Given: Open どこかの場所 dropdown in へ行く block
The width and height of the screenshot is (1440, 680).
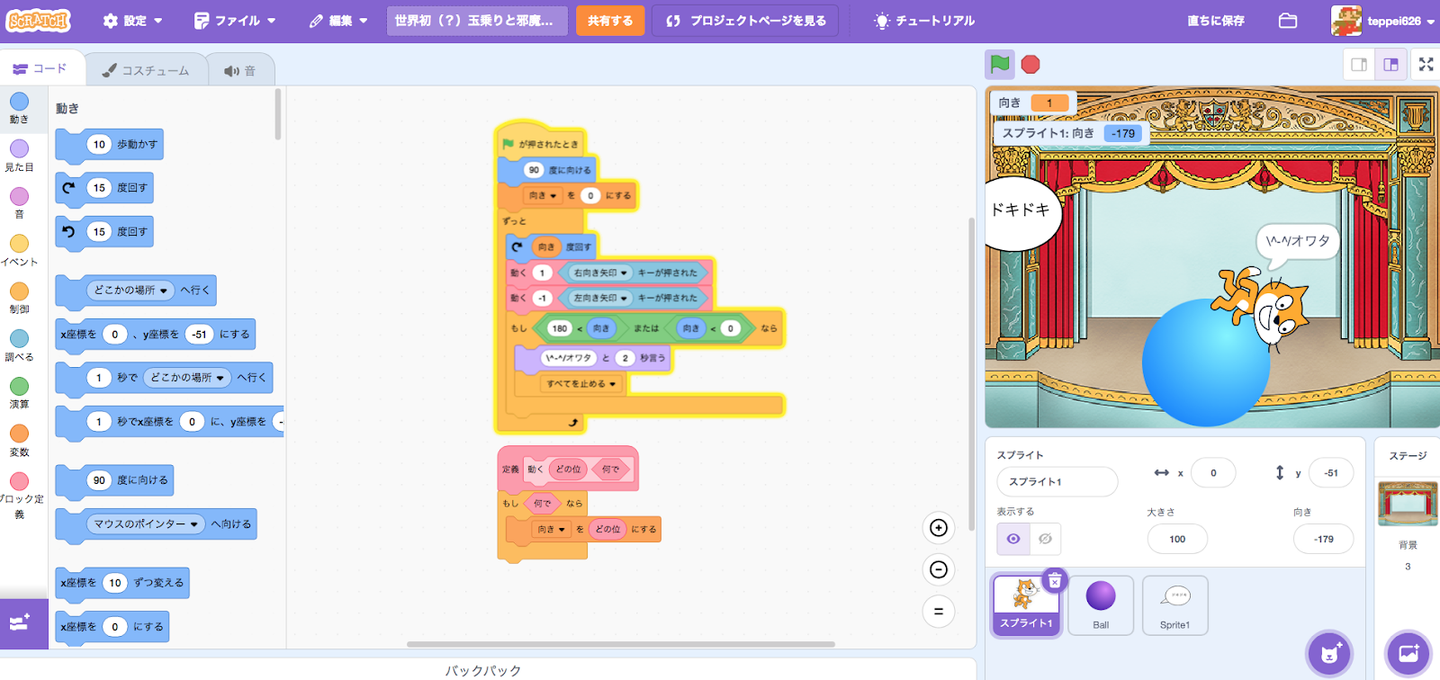Looking at the screenshot, I should 130,290.
